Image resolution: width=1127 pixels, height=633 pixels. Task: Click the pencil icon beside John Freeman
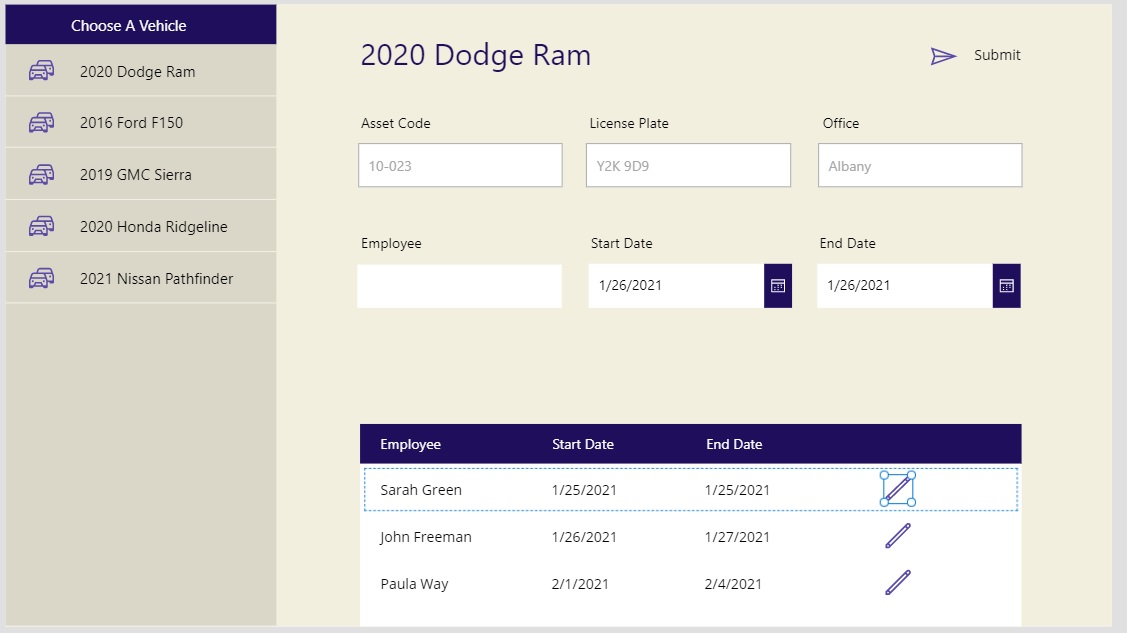tap(897, 536)
